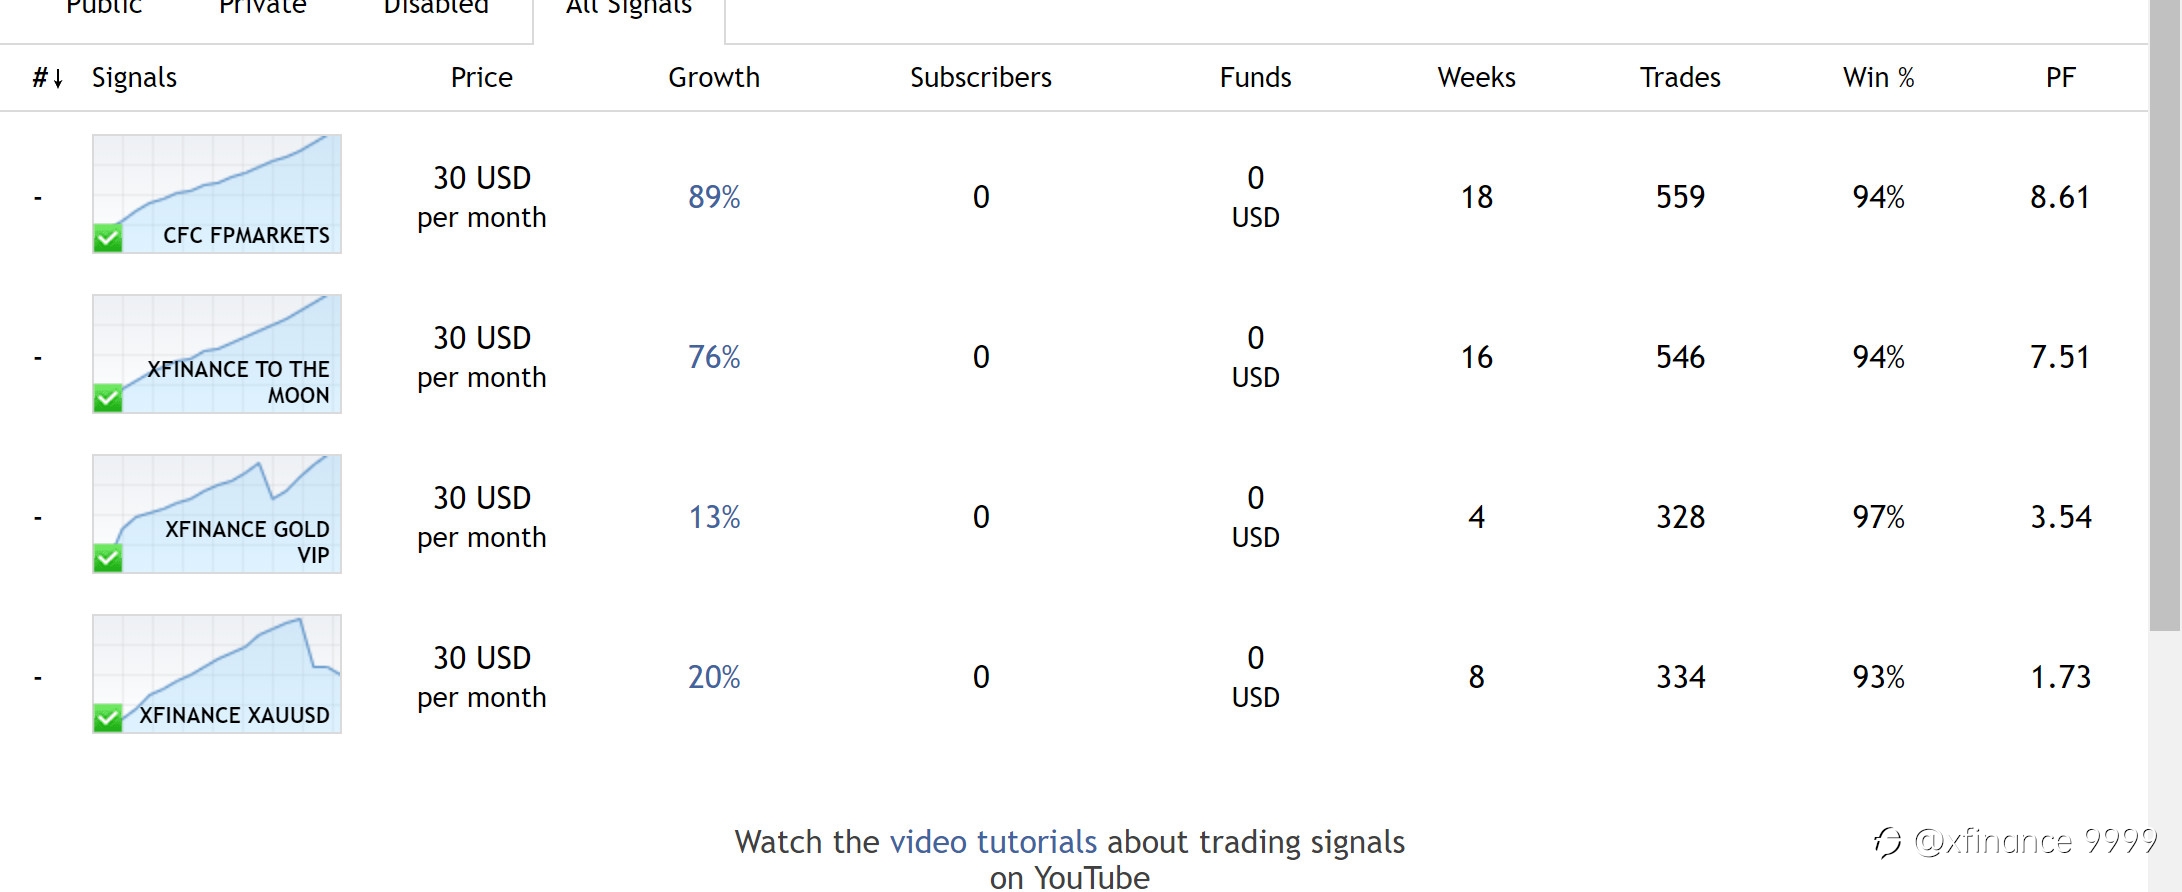Switch to the Private tab

[262, 8]
